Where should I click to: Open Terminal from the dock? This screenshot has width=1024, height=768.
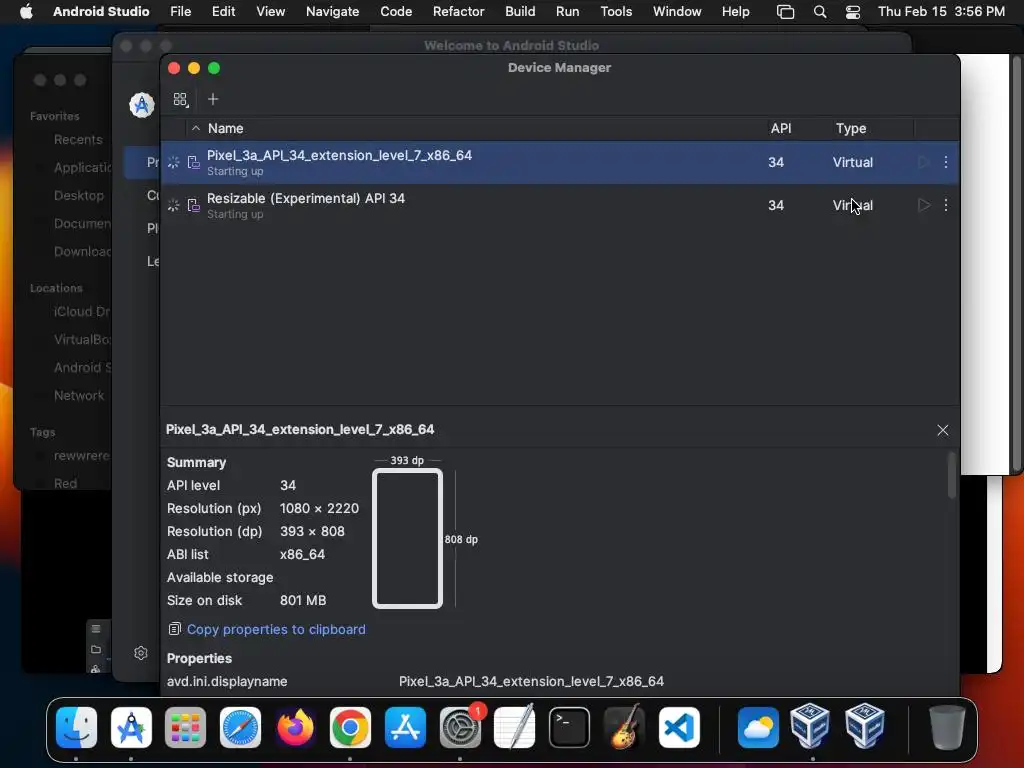pos(569,727)
